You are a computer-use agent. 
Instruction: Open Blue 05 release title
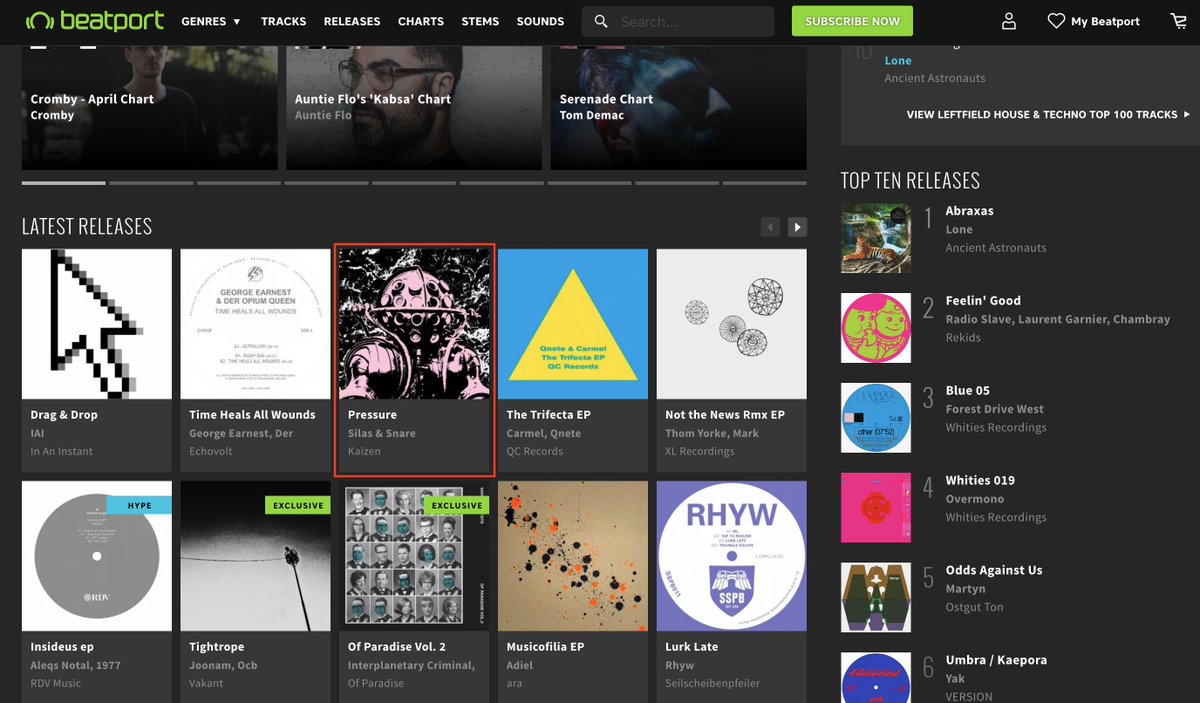tap(967, 390)
